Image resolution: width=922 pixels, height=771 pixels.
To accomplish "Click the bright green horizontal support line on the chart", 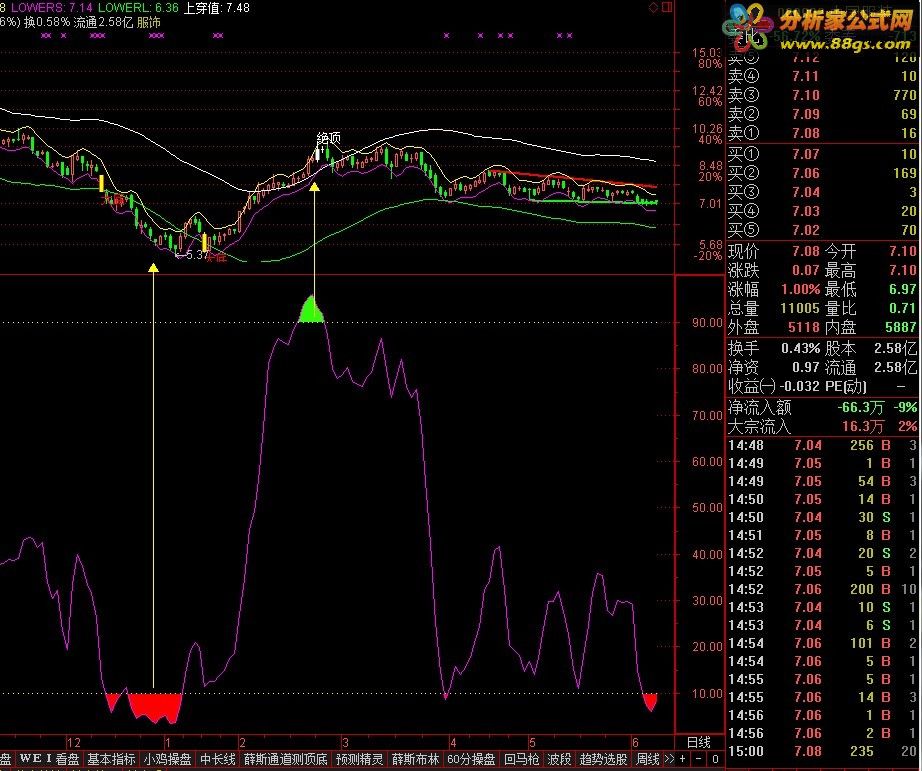I will [x=593, y=202].
